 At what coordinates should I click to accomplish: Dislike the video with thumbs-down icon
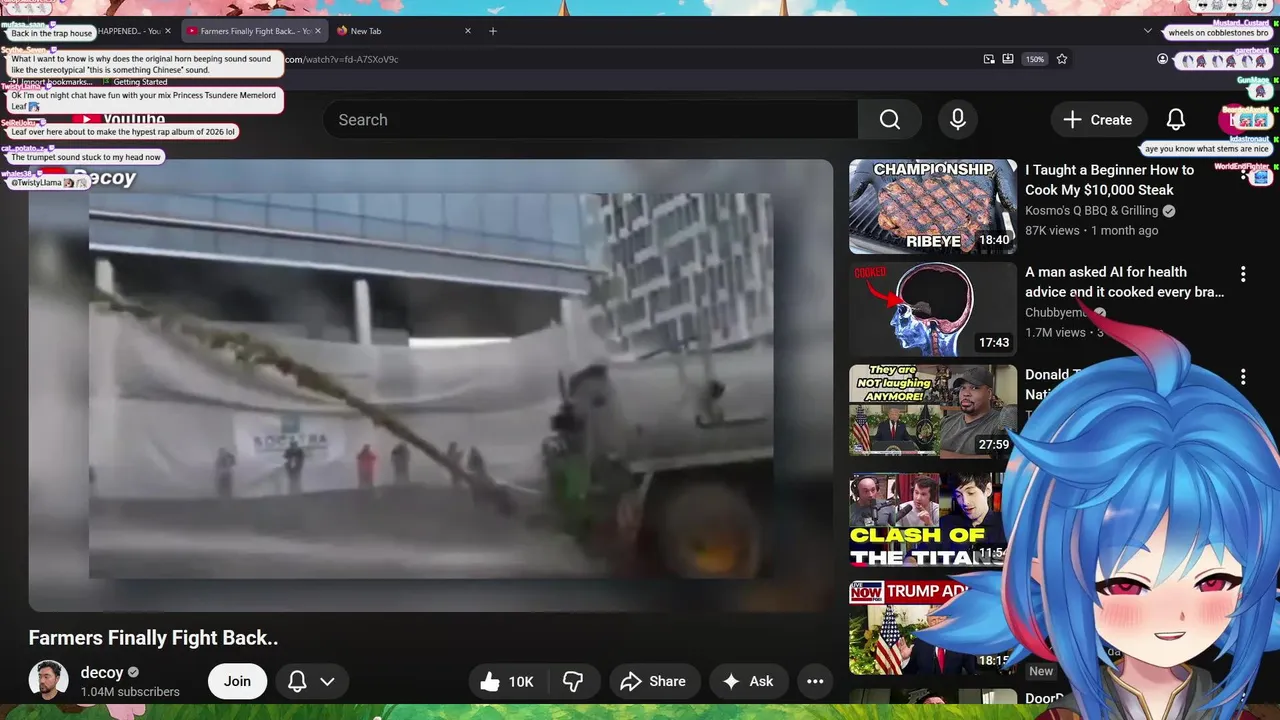click(x=573, y=682)
